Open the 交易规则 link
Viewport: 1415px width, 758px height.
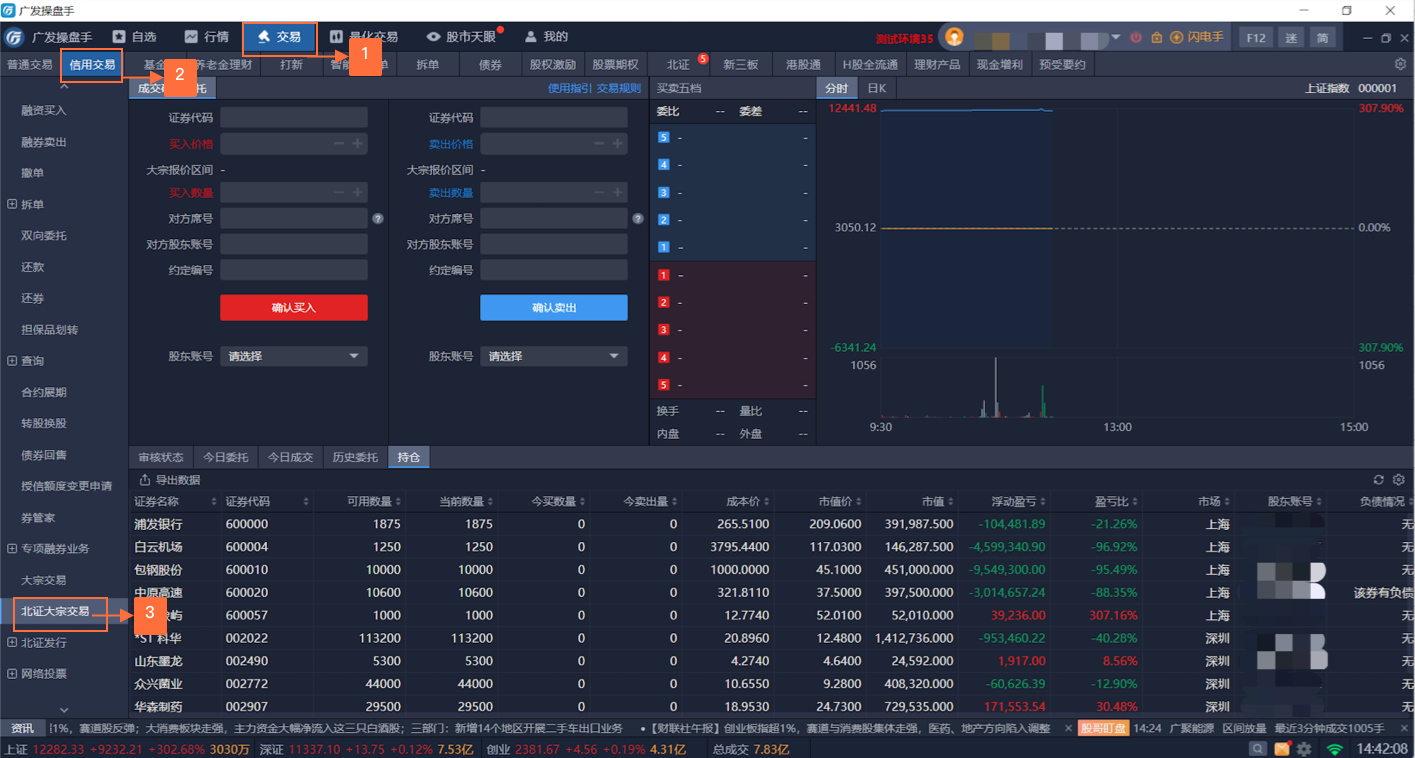[x=619, y=88]
